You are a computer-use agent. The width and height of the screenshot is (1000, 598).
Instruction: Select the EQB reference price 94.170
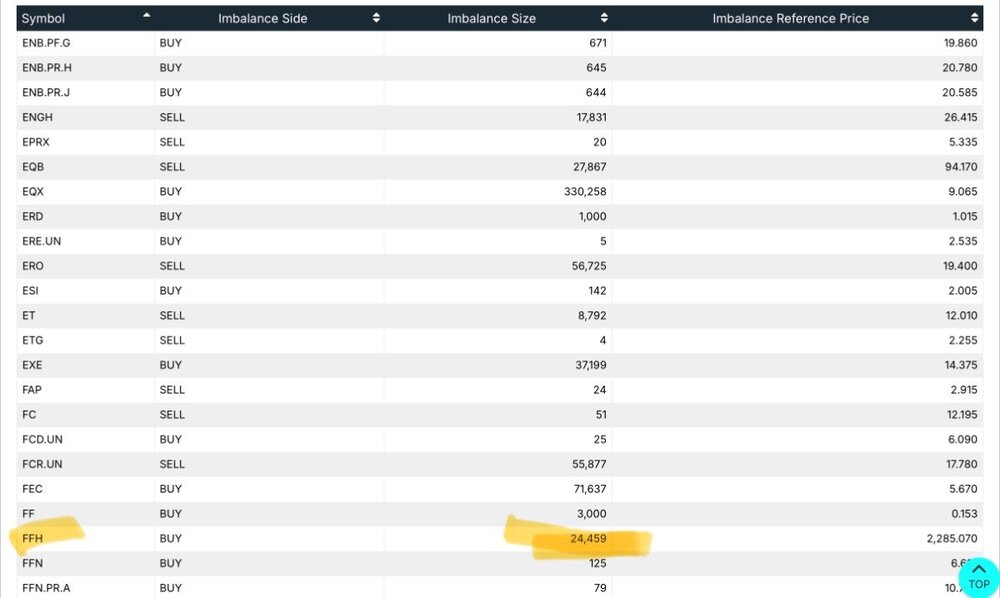click(961, 166)
